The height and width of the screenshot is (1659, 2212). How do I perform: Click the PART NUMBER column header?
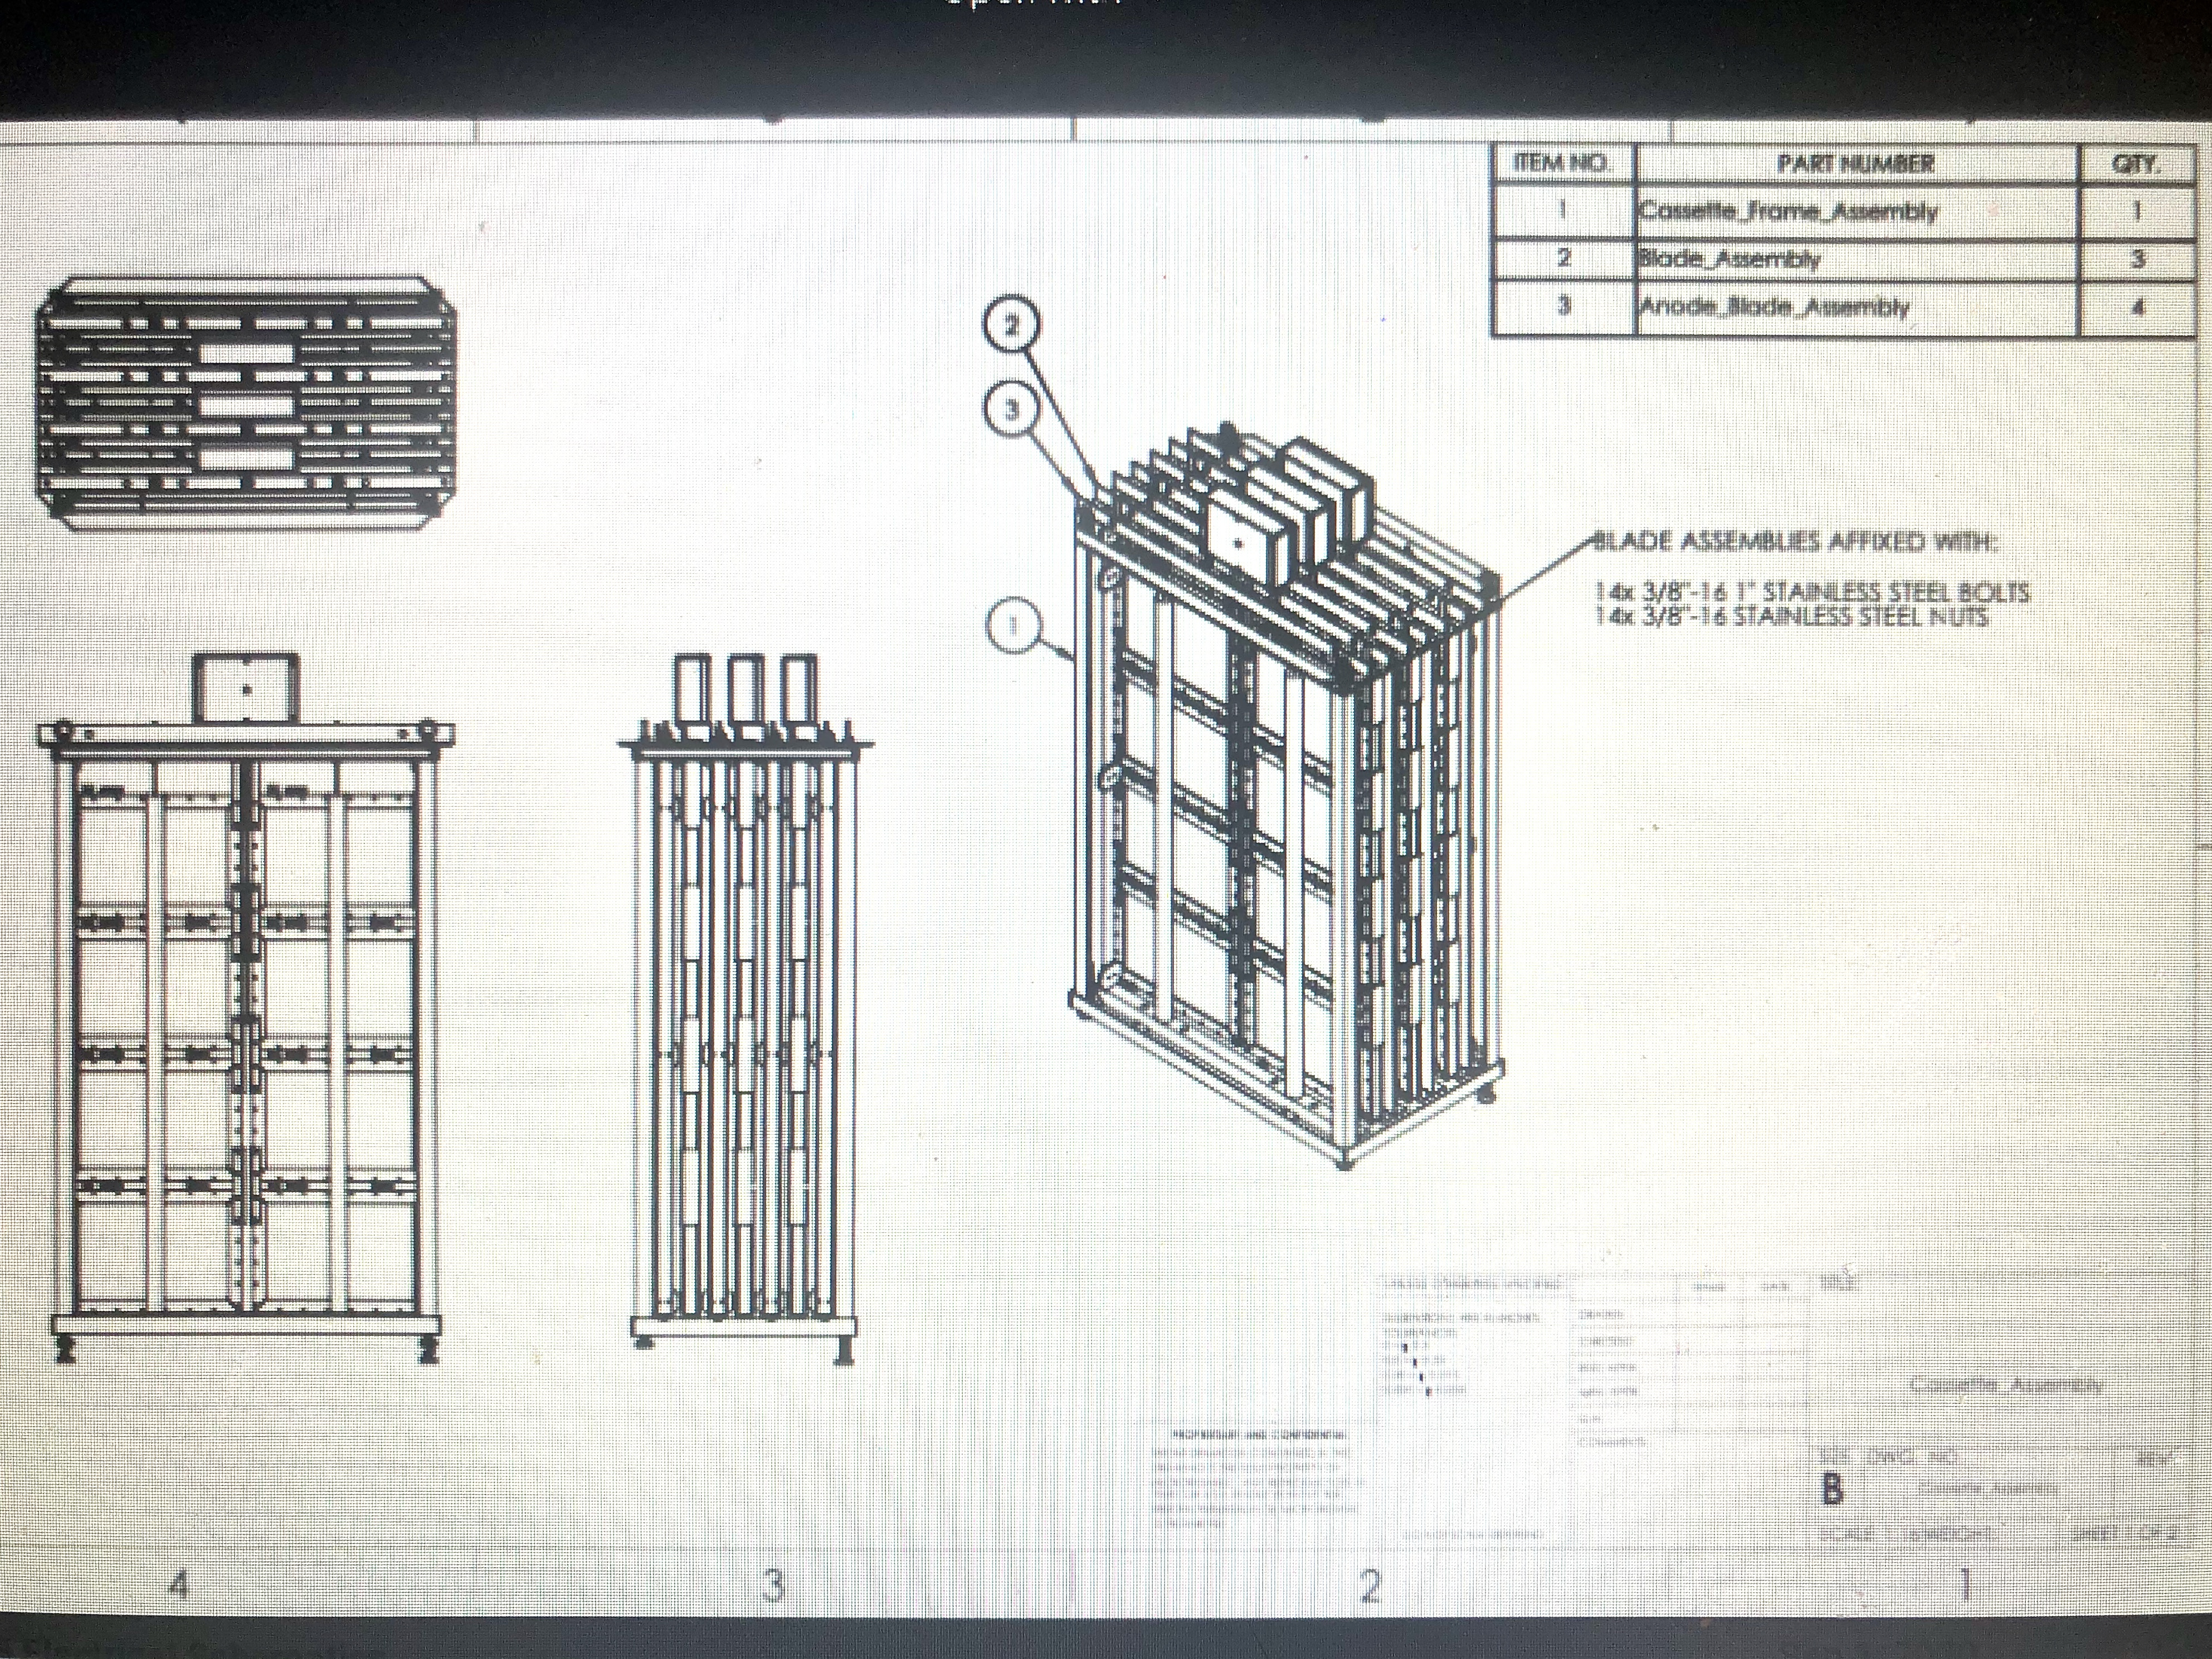pos(1856,165)
